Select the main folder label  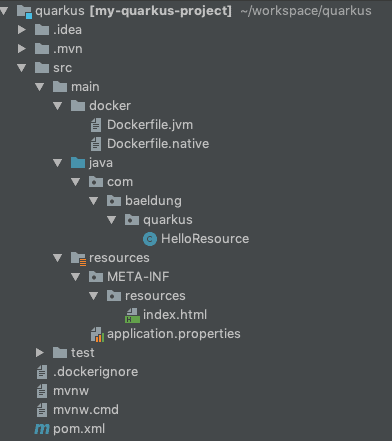point(85,87)
